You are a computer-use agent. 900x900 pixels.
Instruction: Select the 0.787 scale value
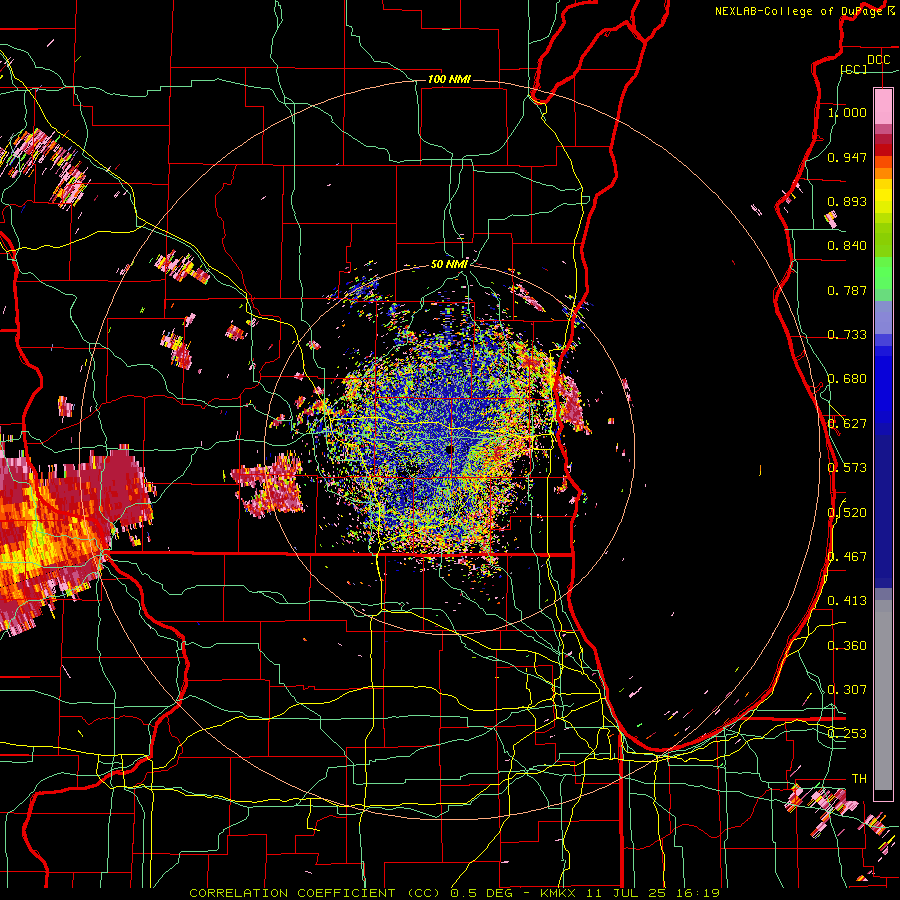(847, 290)
